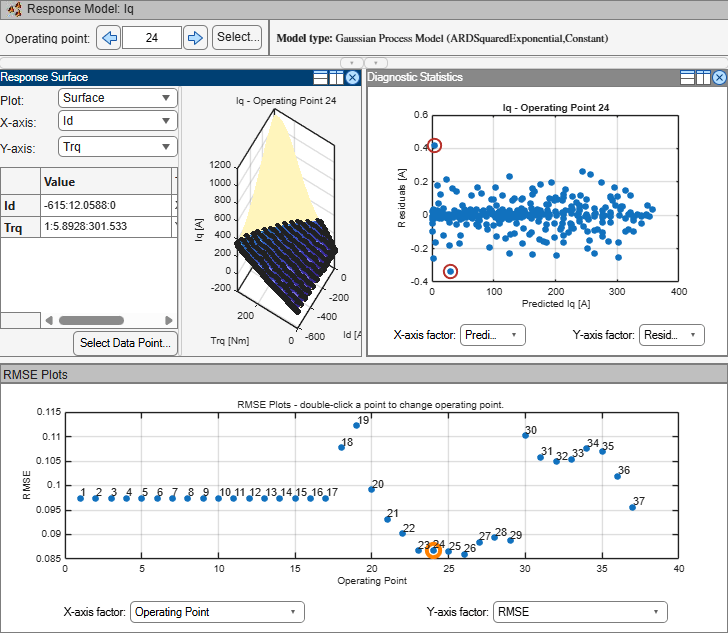Go to next operating point arrow

click(195, 38)
